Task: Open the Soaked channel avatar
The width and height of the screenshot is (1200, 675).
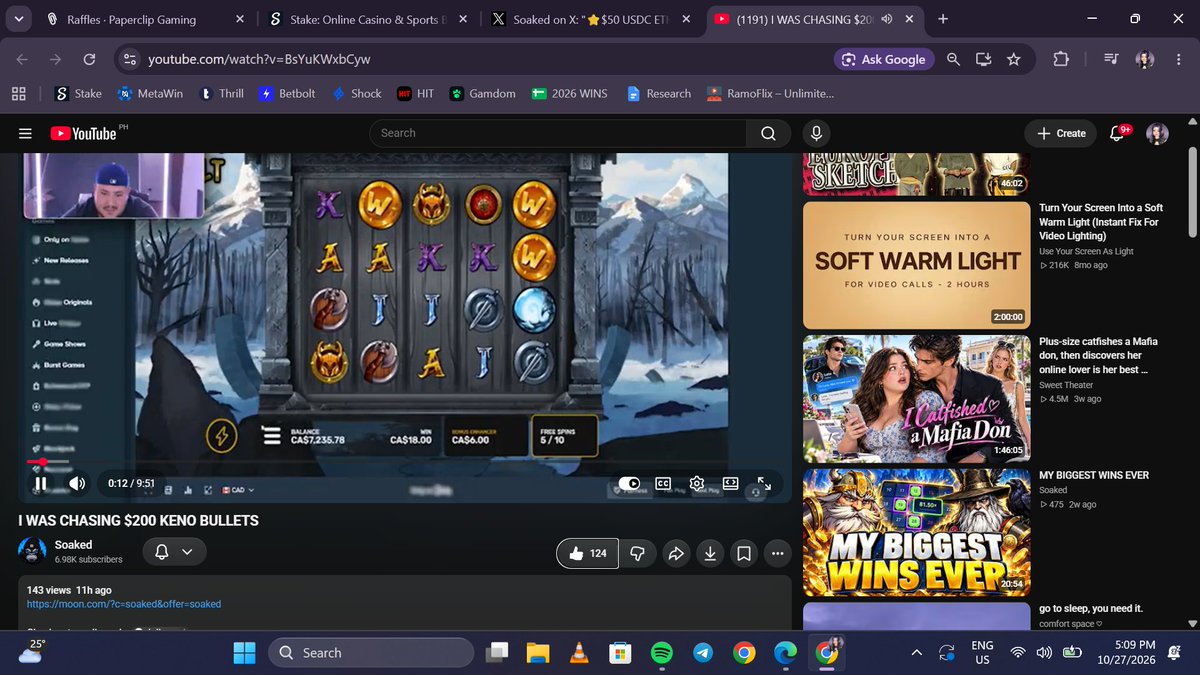Action: pos(34,552)
